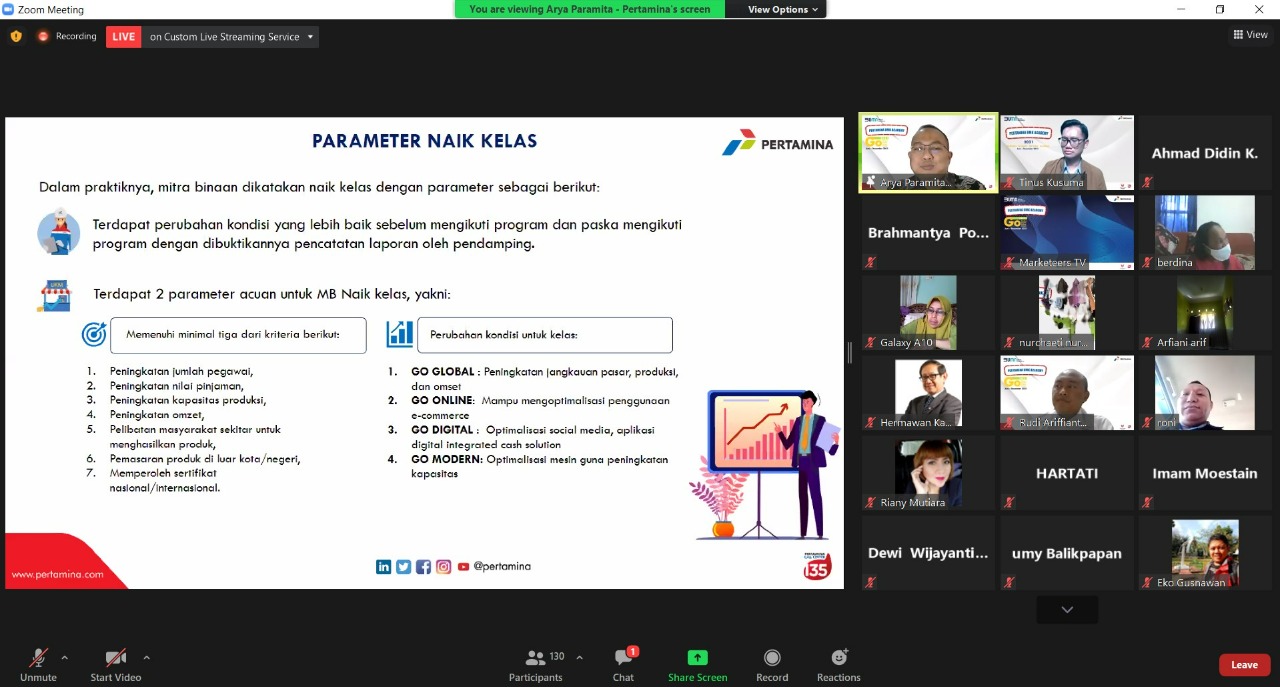Click the www.pertamina.com link on the slide

pyautogui.click(x=57, y=574)
